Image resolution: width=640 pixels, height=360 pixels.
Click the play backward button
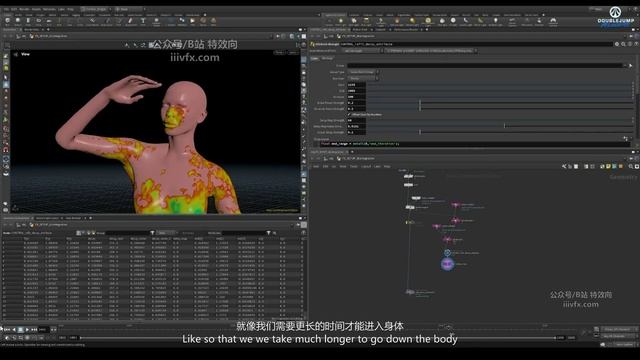(14, 329)
